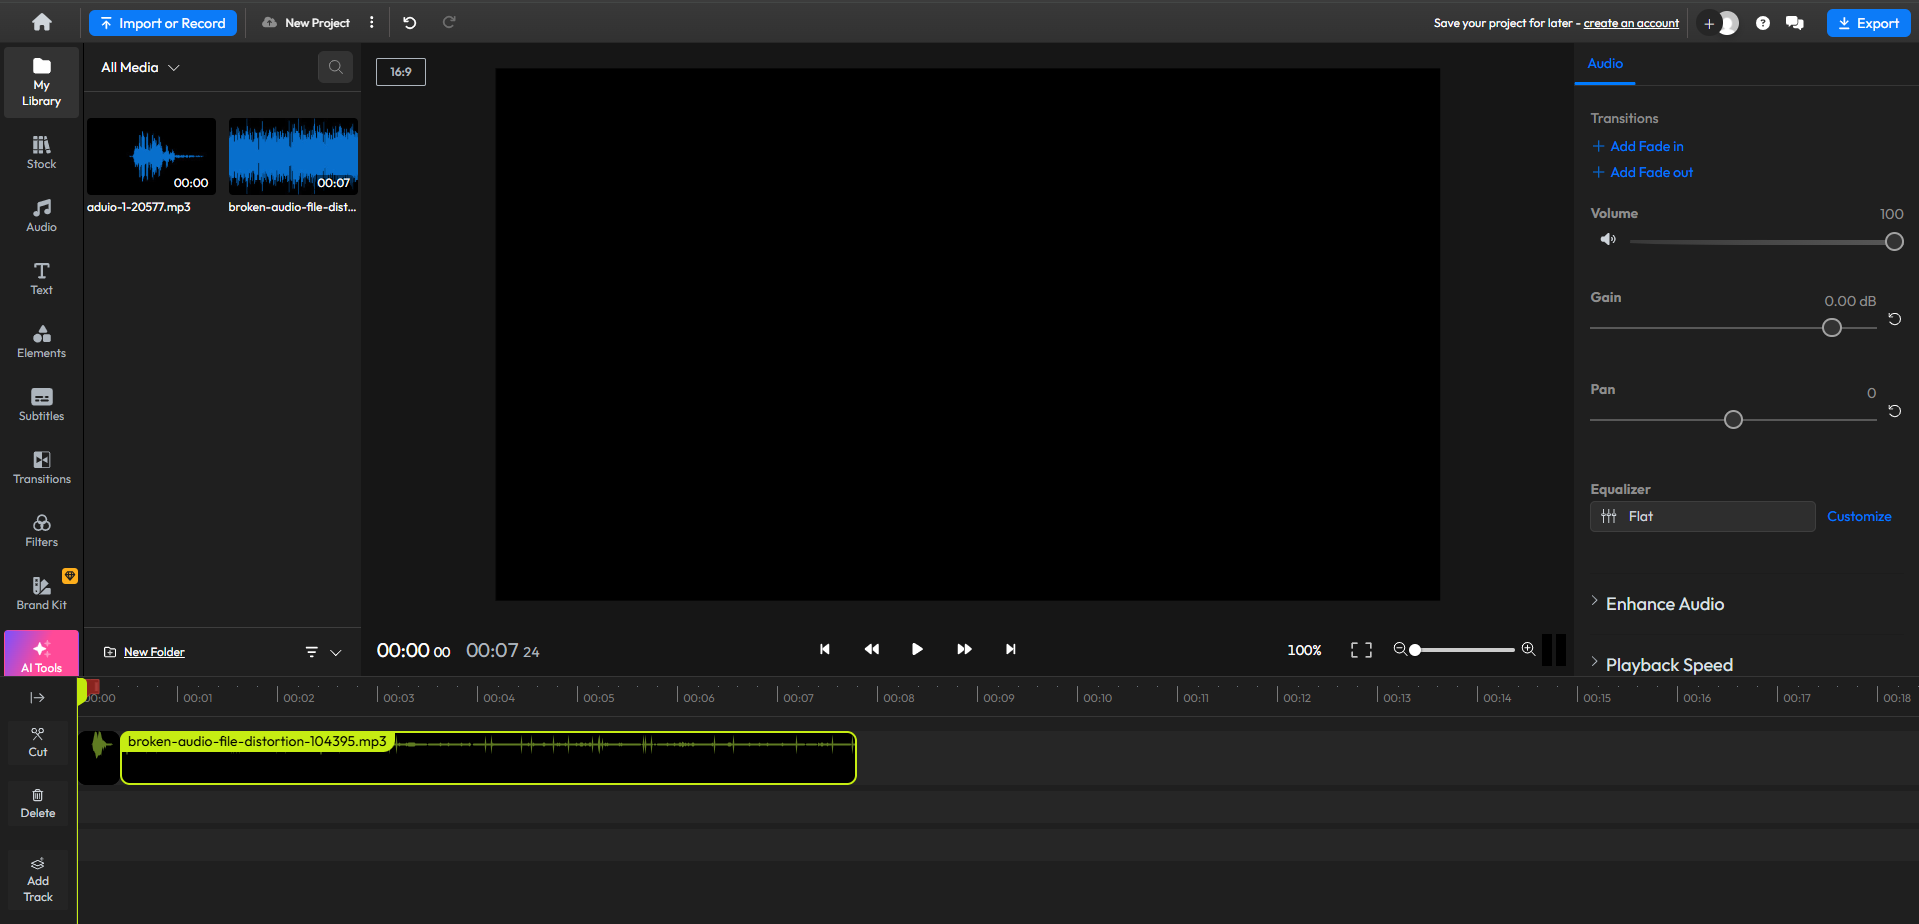Click the undo arrow in the top bar
Screen dimensions: 1919x924
pos(409,22)
